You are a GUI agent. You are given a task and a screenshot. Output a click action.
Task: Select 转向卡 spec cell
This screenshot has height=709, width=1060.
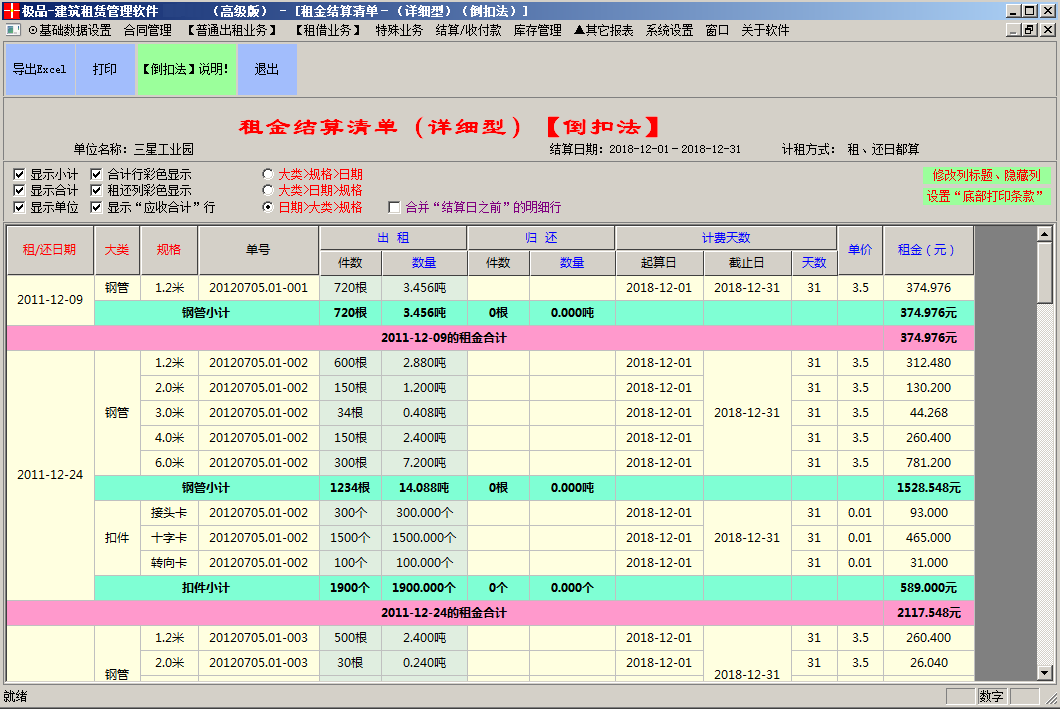click(x=169, y=563)
